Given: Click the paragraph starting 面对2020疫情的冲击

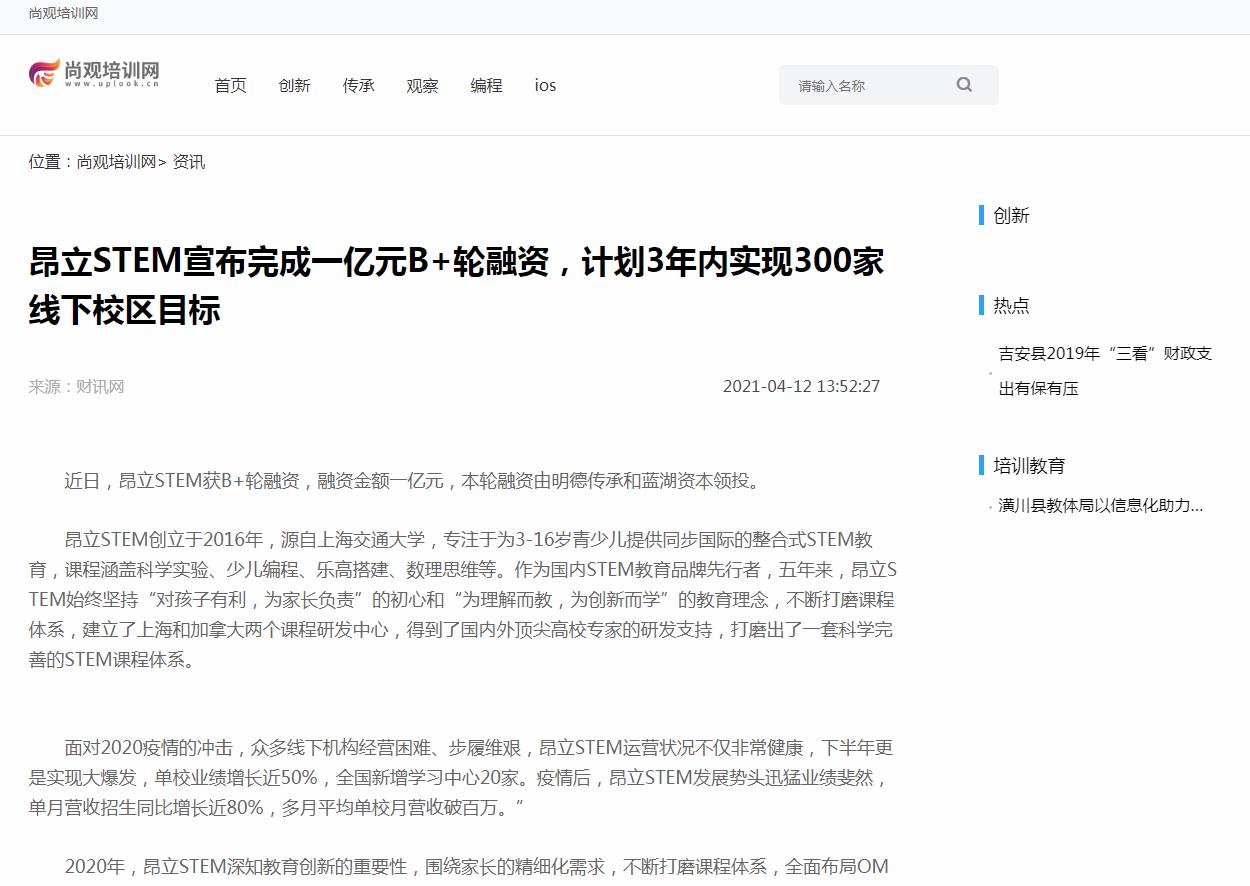Looking at the screenshot, I should pos(460,777).
